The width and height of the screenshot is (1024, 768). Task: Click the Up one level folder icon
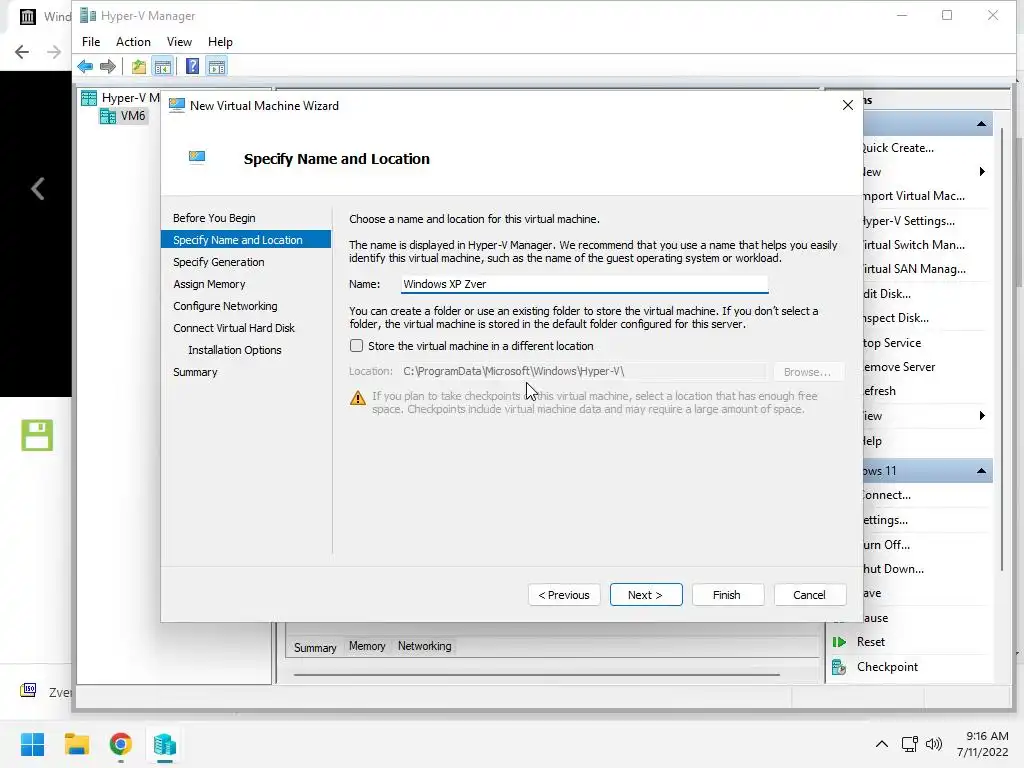(138, 67)
